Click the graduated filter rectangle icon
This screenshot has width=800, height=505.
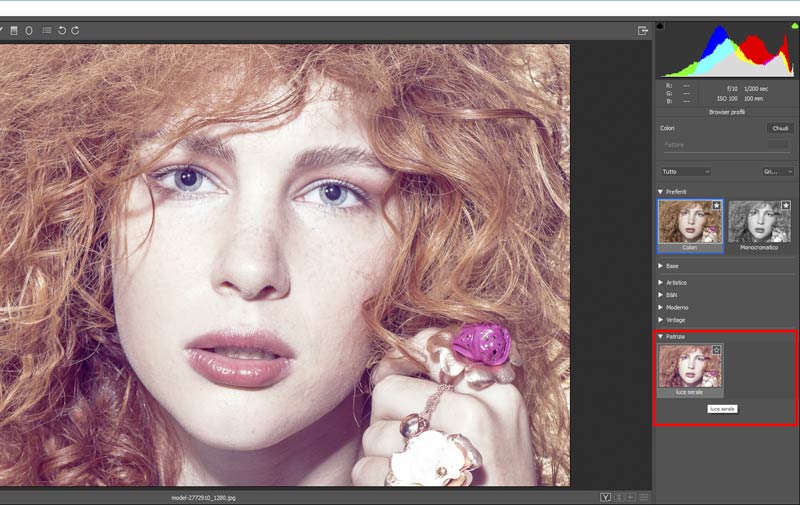(14, 31)
